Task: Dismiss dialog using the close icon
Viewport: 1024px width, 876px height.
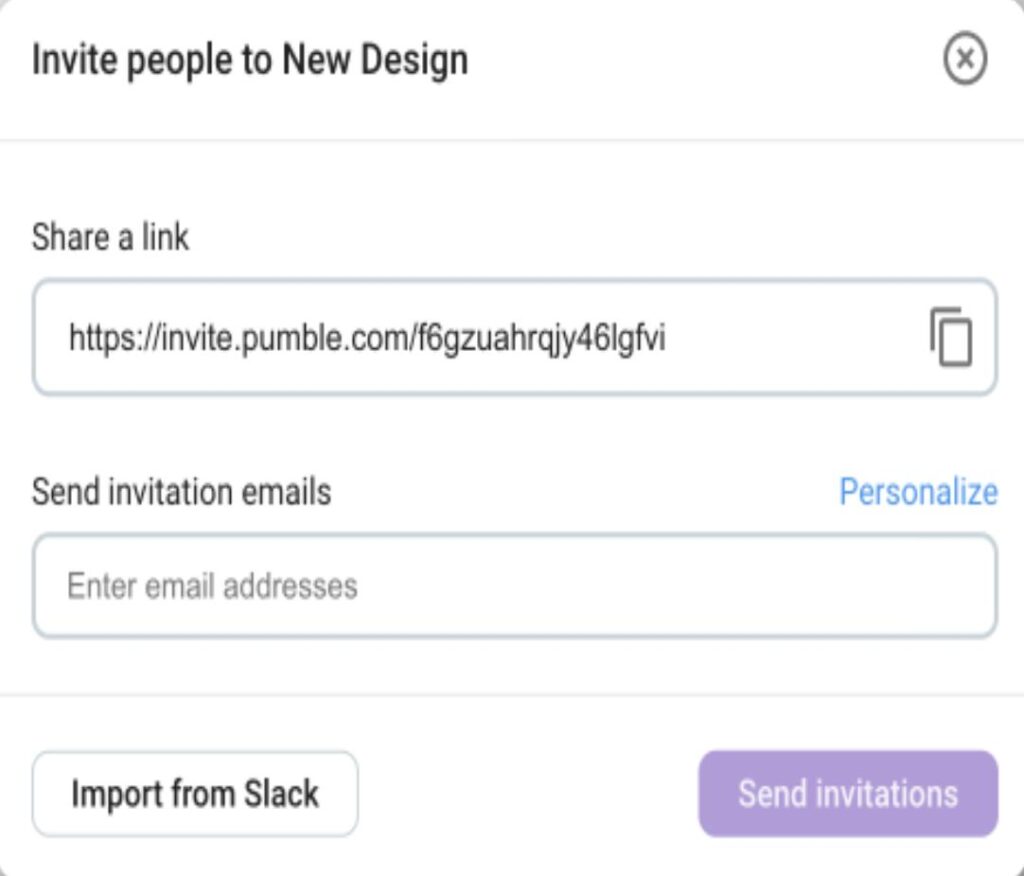Action: coord(965,58)
